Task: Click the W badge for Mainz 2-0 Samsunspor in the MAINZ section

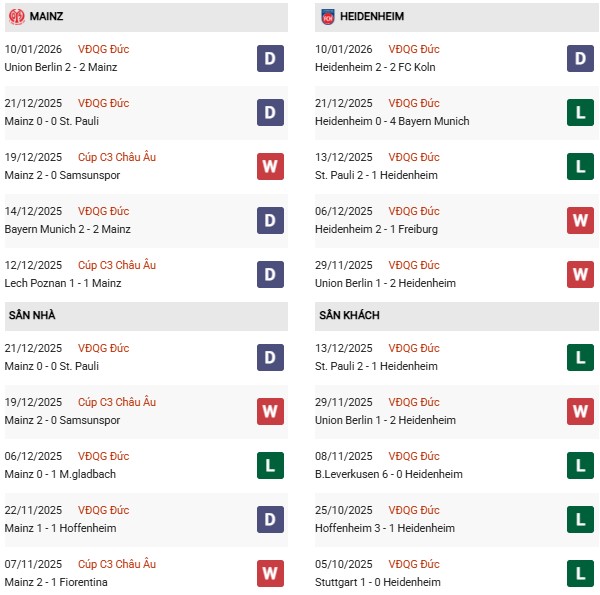Action: [270, 166]
